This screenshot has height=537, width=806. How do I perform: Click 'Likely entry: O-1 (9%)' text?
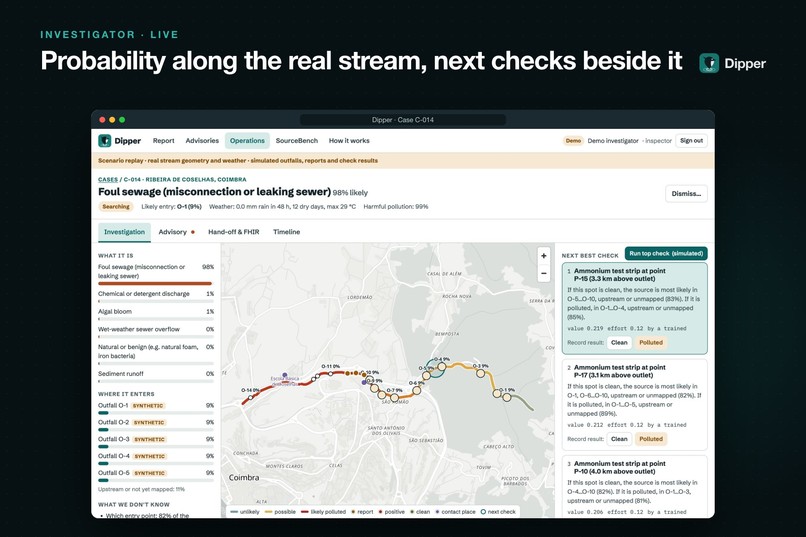171,207
